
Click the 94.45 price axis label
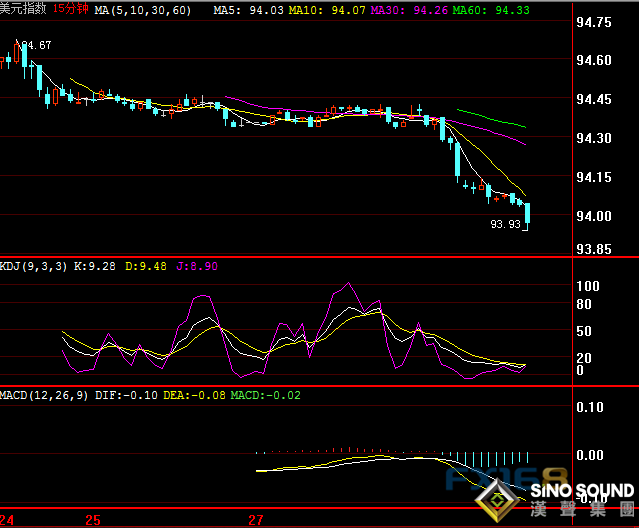pyautogui.click(x=593, y=99)
